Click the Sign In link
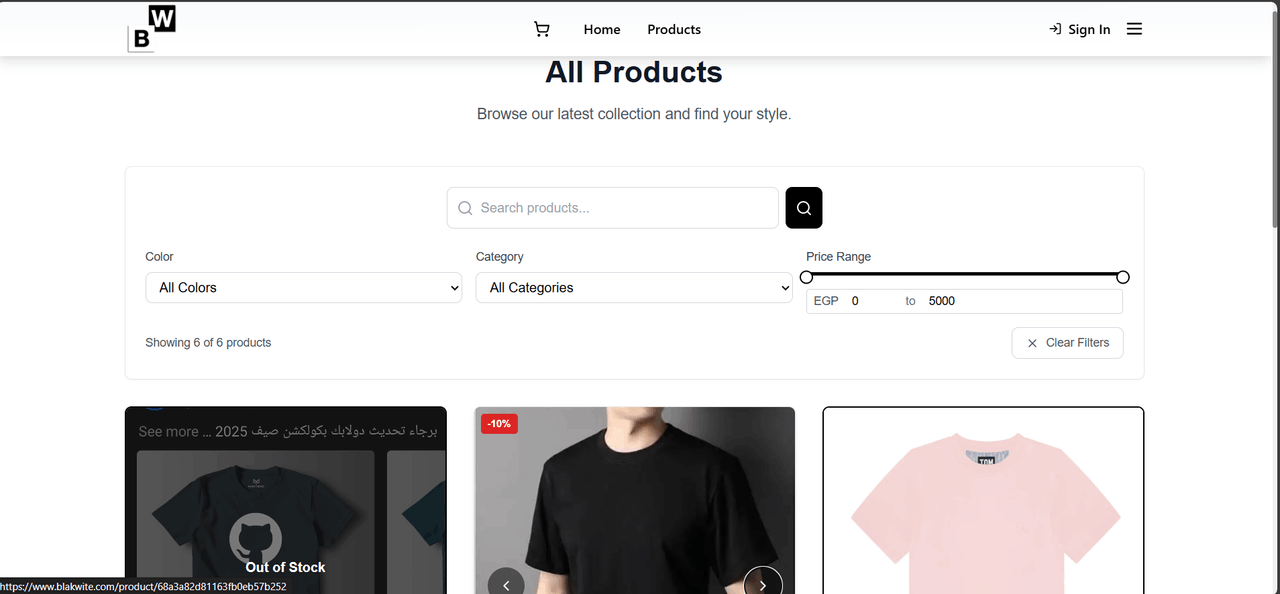 [1079, 30]
